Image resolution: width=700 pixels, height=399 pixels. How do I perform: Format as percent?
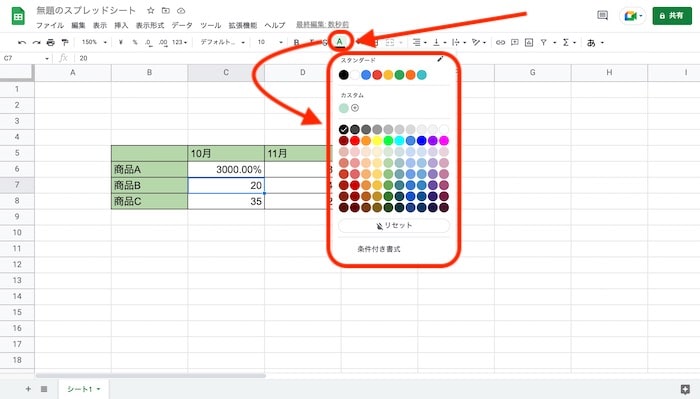[135, 42]
